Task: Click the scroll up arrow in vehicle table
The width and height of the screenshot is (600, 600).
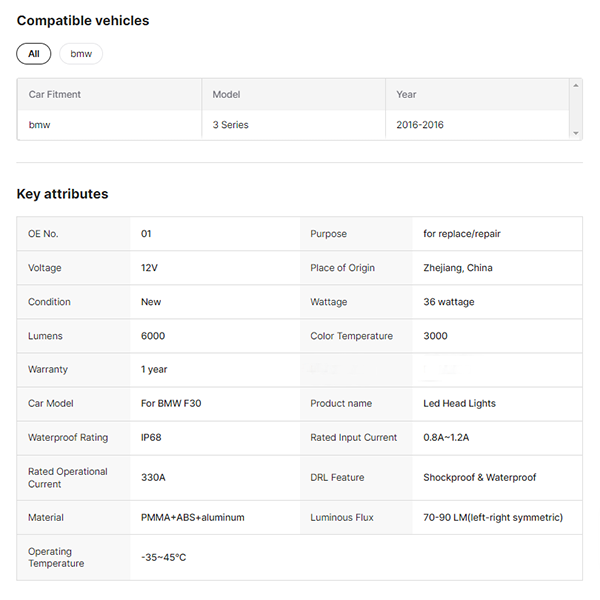Action: [x=575, y=86]
